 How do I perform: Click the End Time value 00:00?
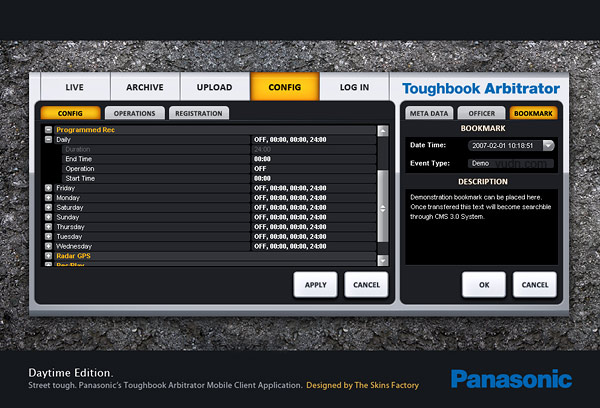[262, 159]
